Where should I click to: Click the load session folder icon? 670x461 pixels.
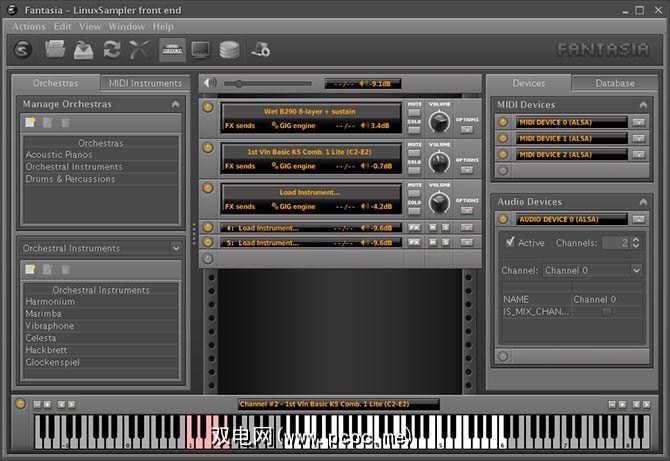57,49
